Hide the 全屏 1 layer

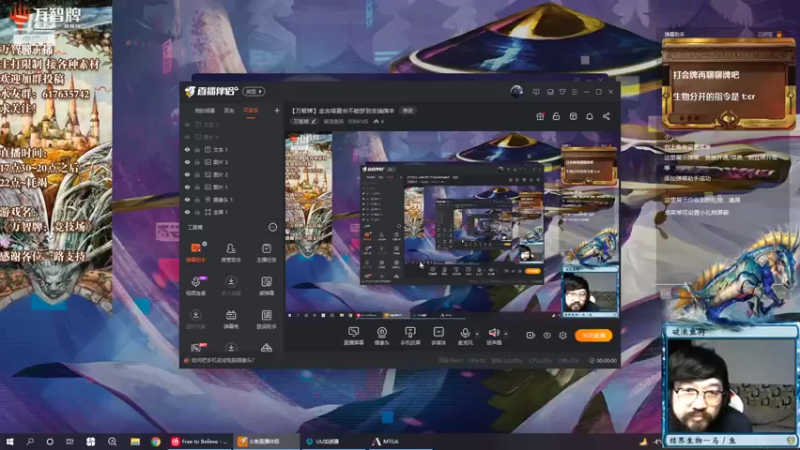pyautogui.click(x=187, y=212)
